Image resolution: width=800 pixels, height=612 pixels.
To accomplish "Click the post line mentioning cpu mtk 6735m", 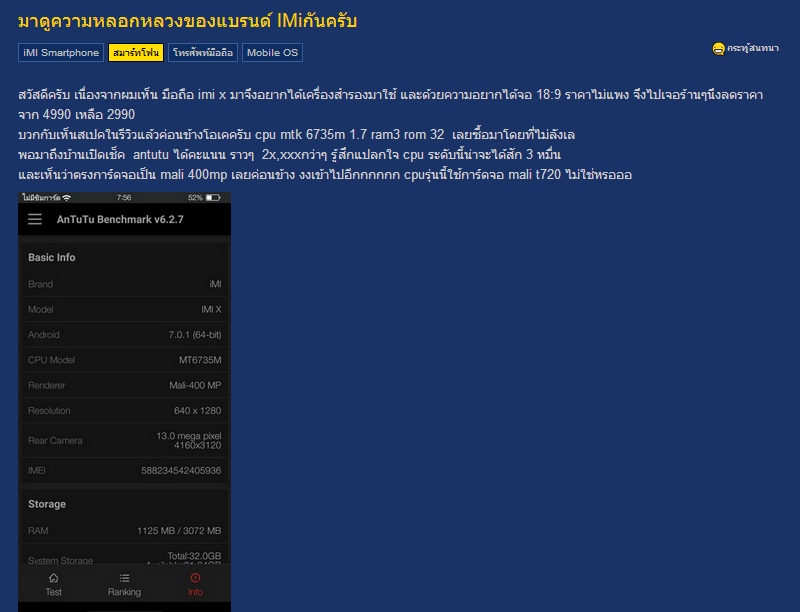I will pos(296,135).
